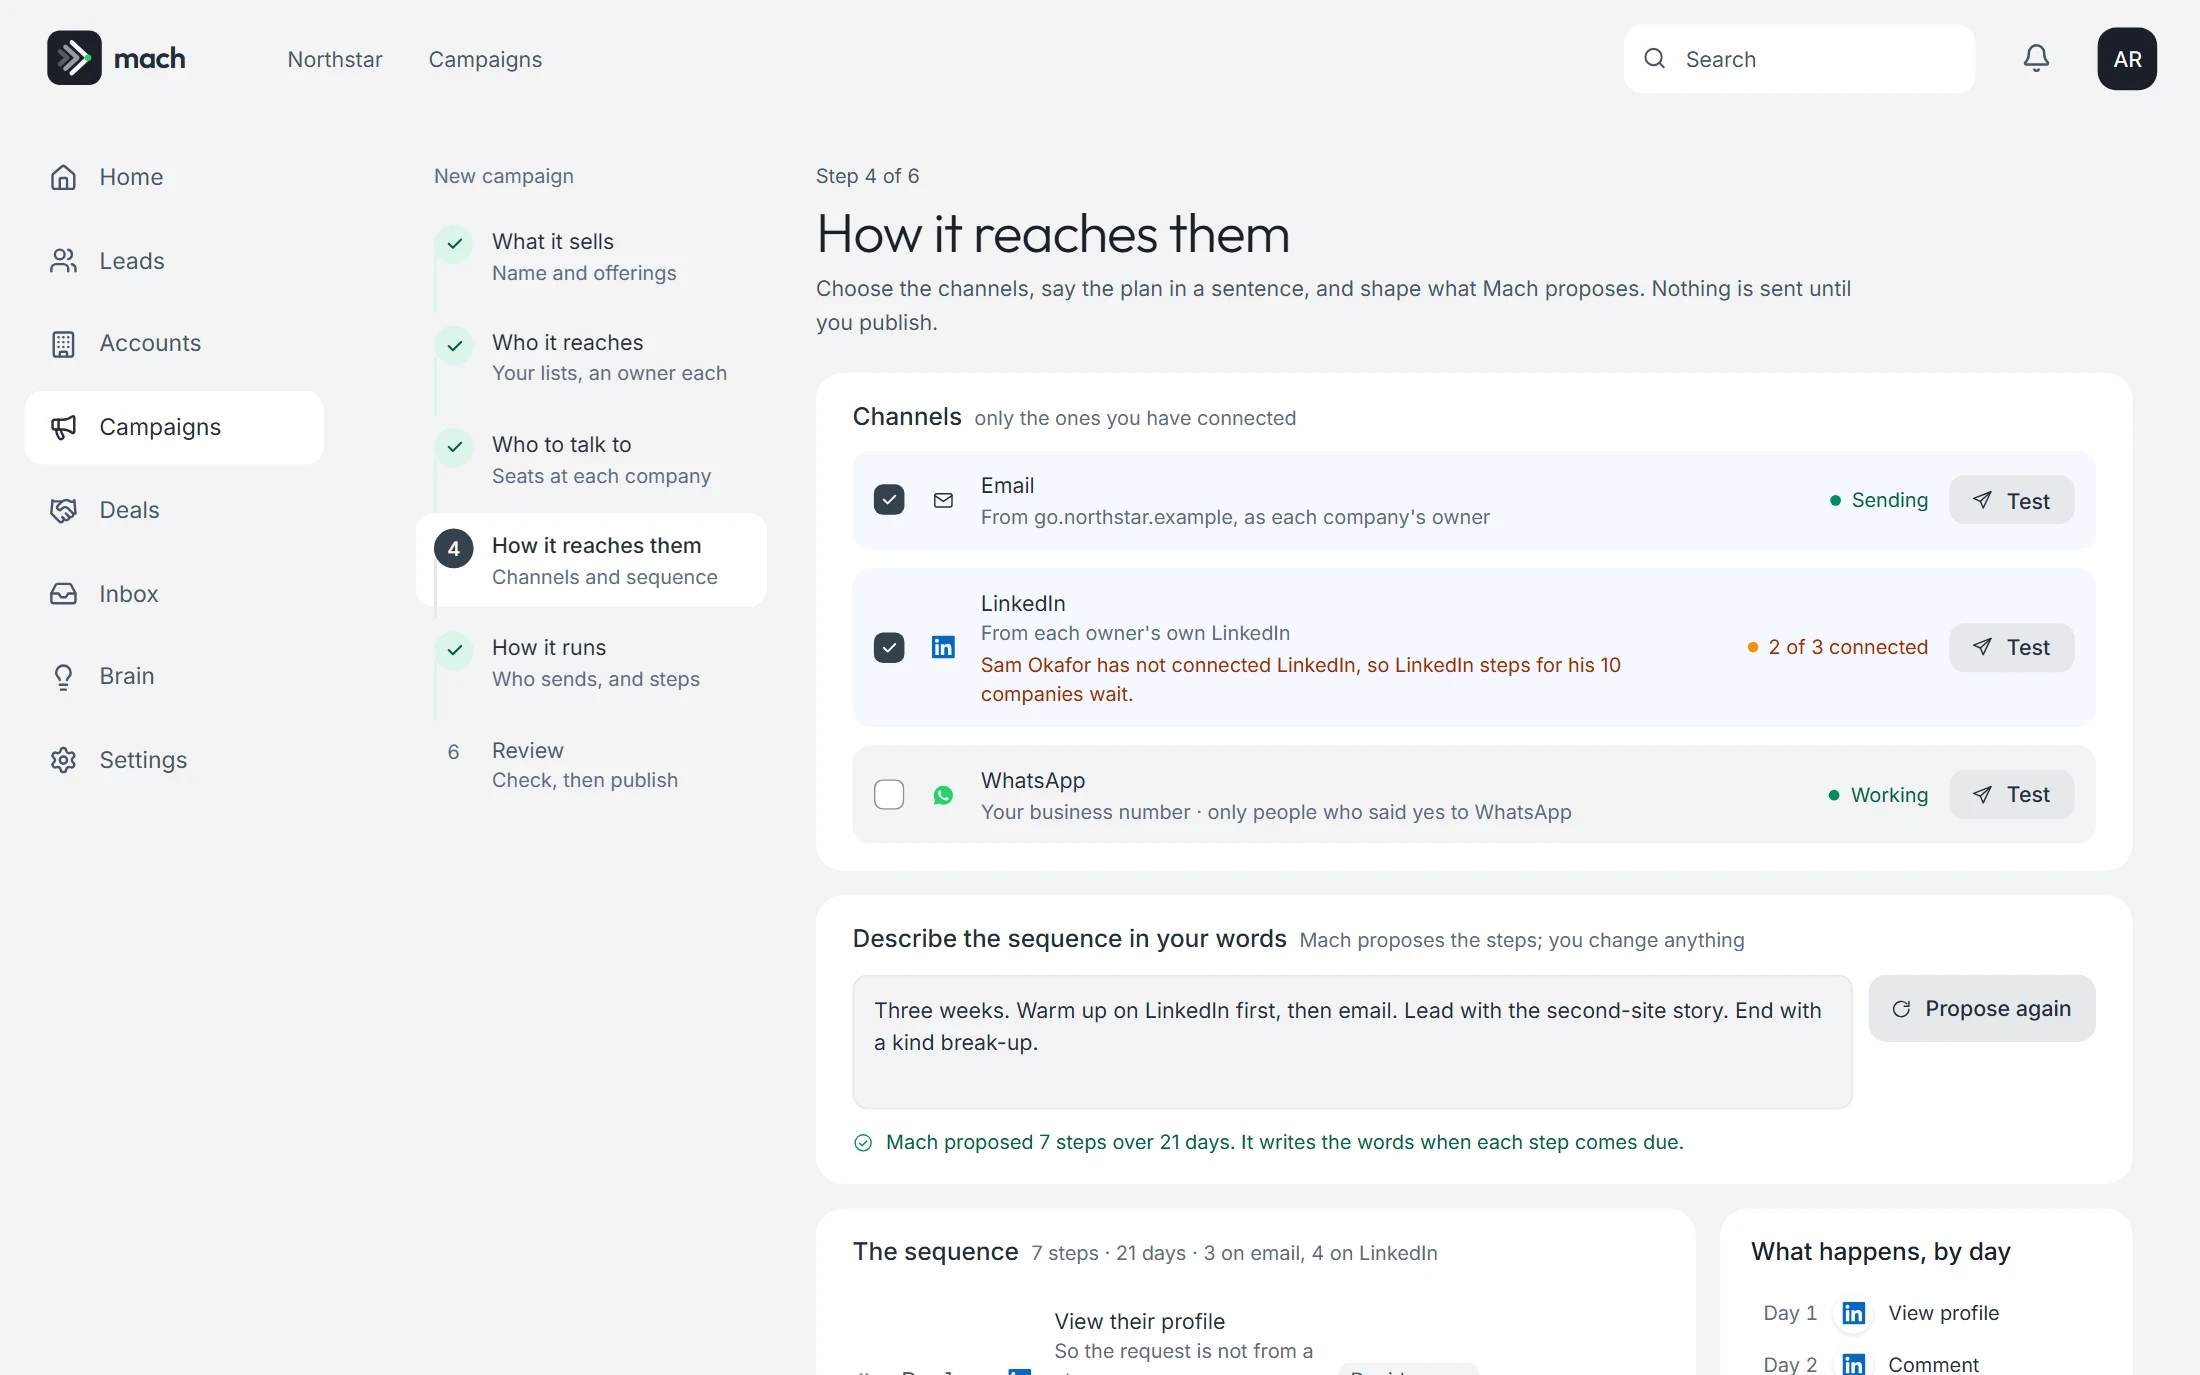This screenshot has height=1375, width=2200.
Task: Open Campaigns in top navigation
Action: coord(485,59)
